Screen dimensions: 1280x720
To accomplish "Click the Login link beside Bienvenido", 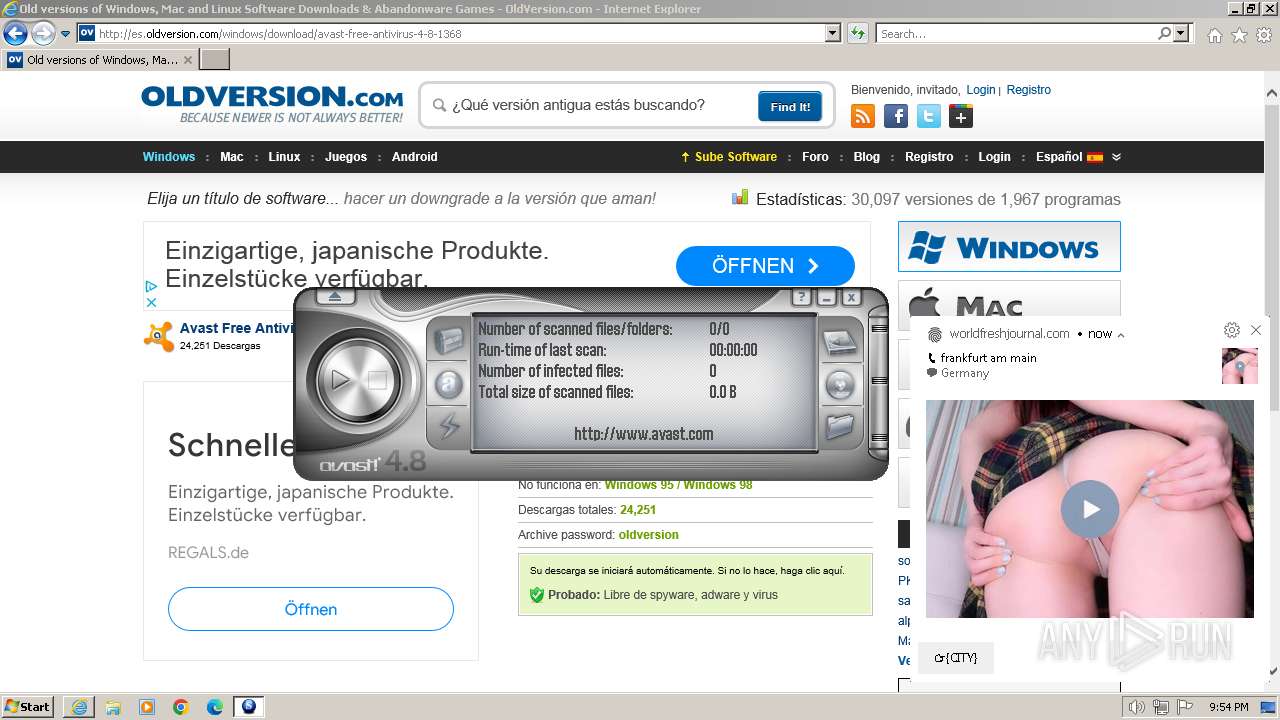I will click(x=980, y=90).
